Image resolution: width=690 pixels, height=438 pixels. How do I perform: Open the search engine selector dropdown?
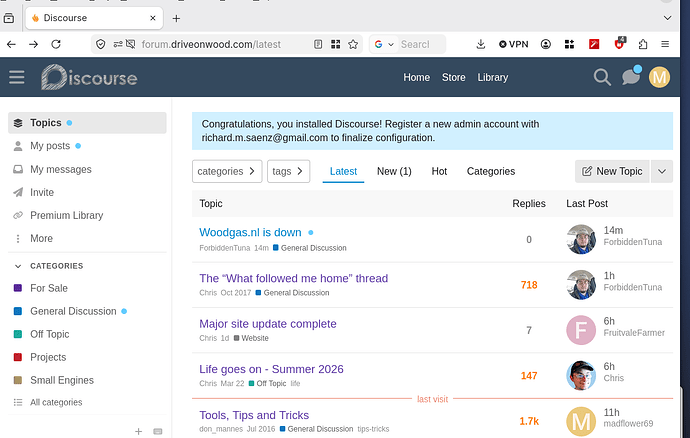point(384,44)
